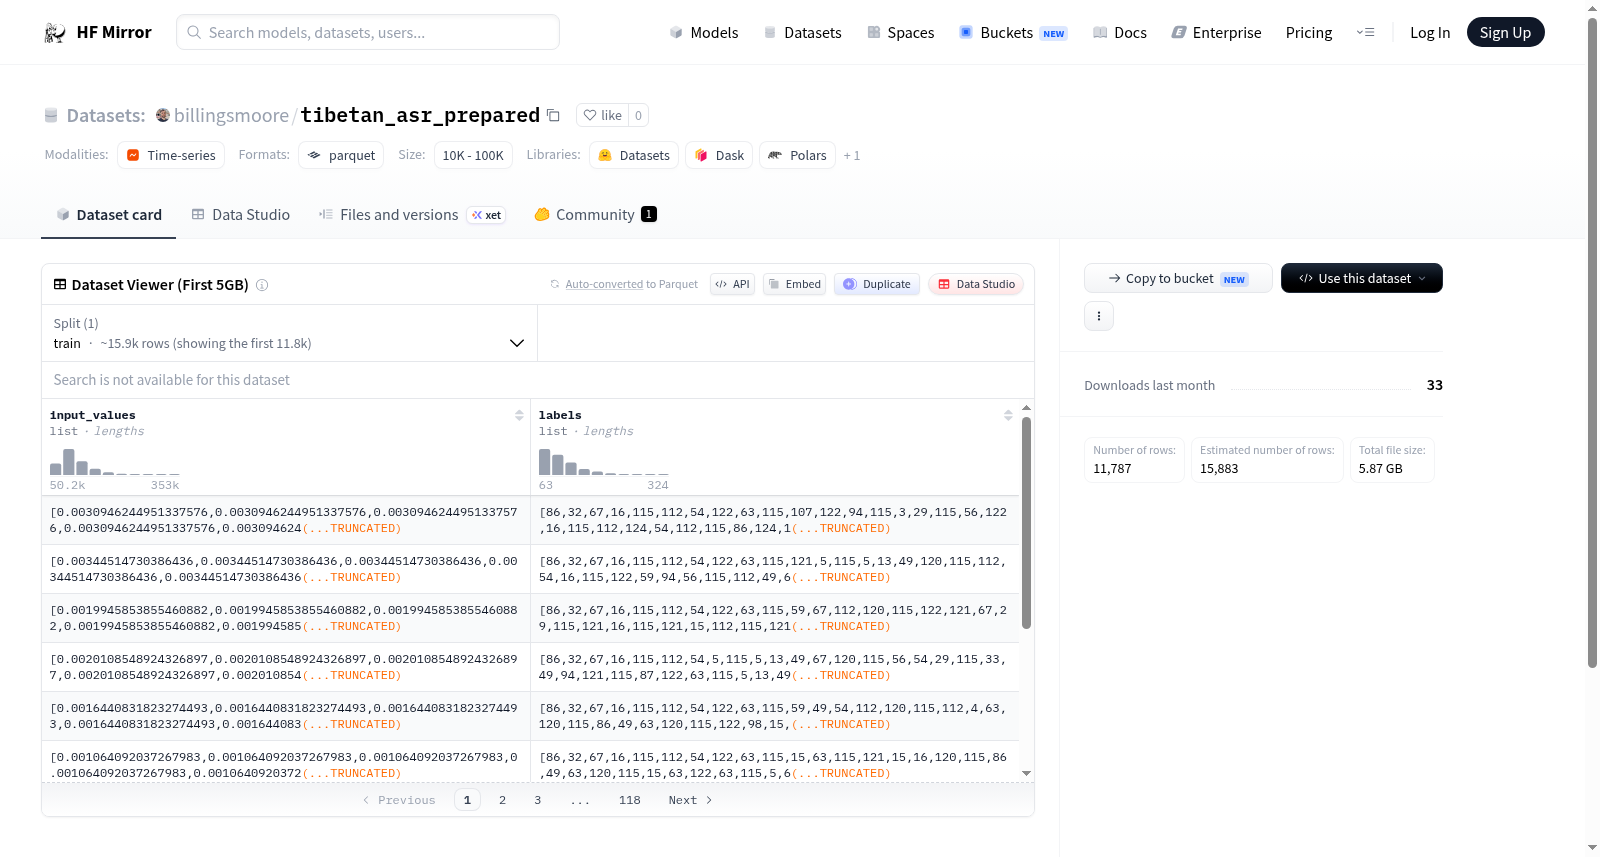Click the Dask library icon
Screen dimensions: 1600x857
click(701, 155)
